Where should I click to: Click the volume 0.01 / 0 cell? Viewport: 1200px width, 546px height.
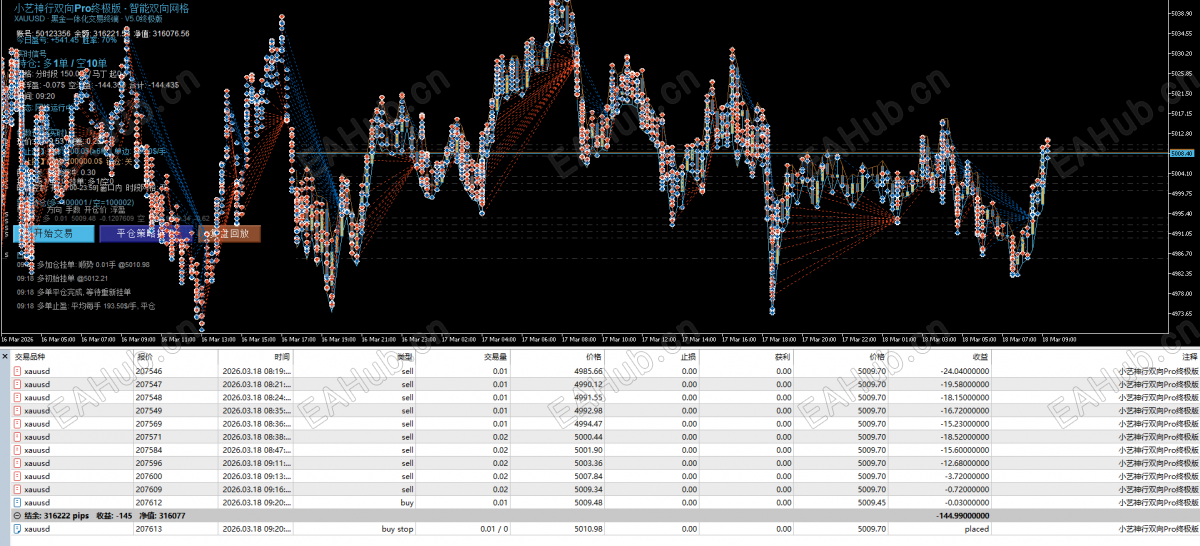(x=494, y=528)
